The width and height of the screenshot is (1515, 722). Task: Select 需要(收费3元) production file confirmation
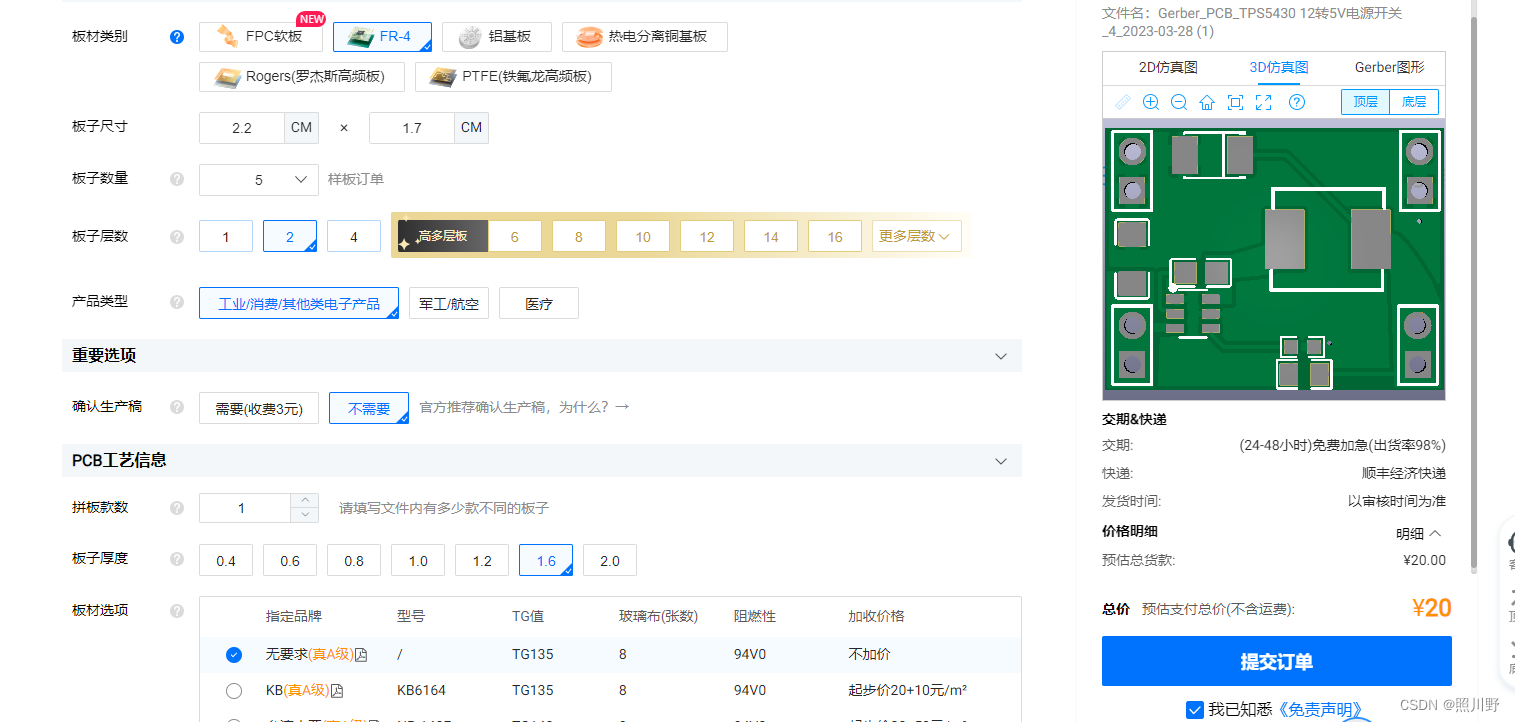[259, 408]
